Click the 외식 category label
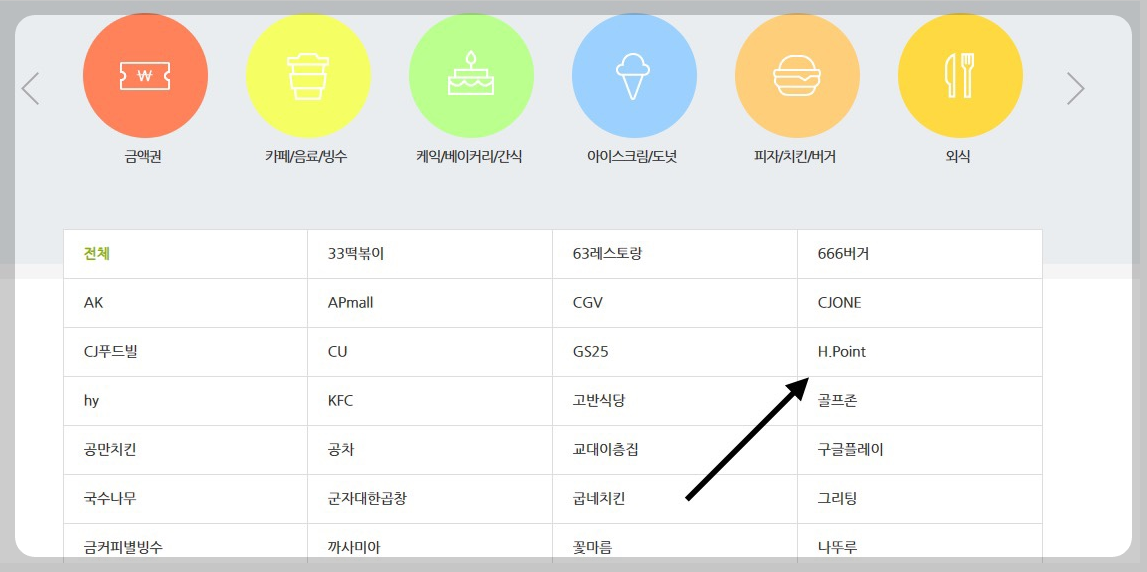 (958, 157)
